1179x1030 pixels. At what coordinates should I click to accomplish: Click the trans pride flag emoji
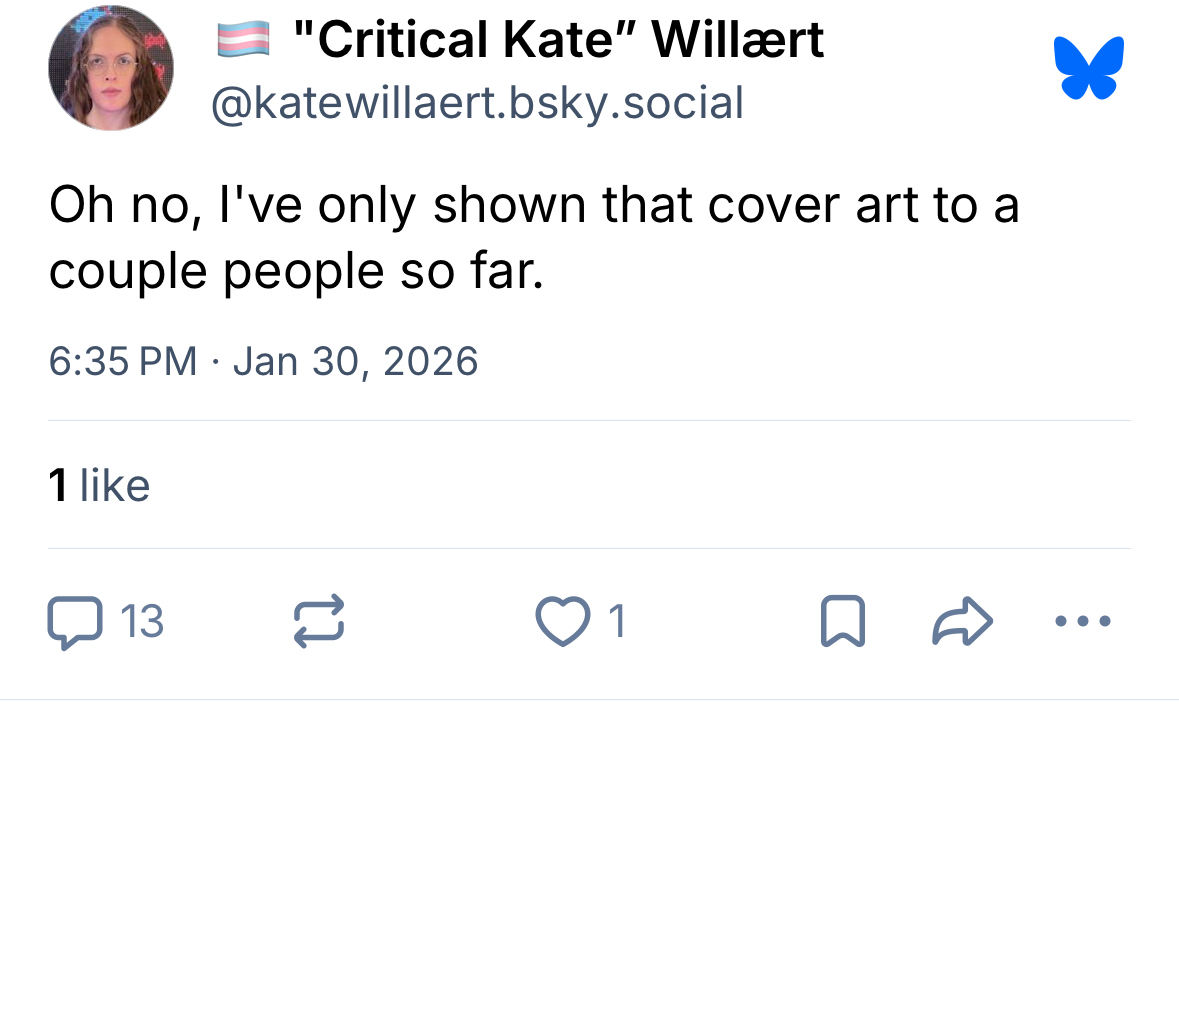243,40
